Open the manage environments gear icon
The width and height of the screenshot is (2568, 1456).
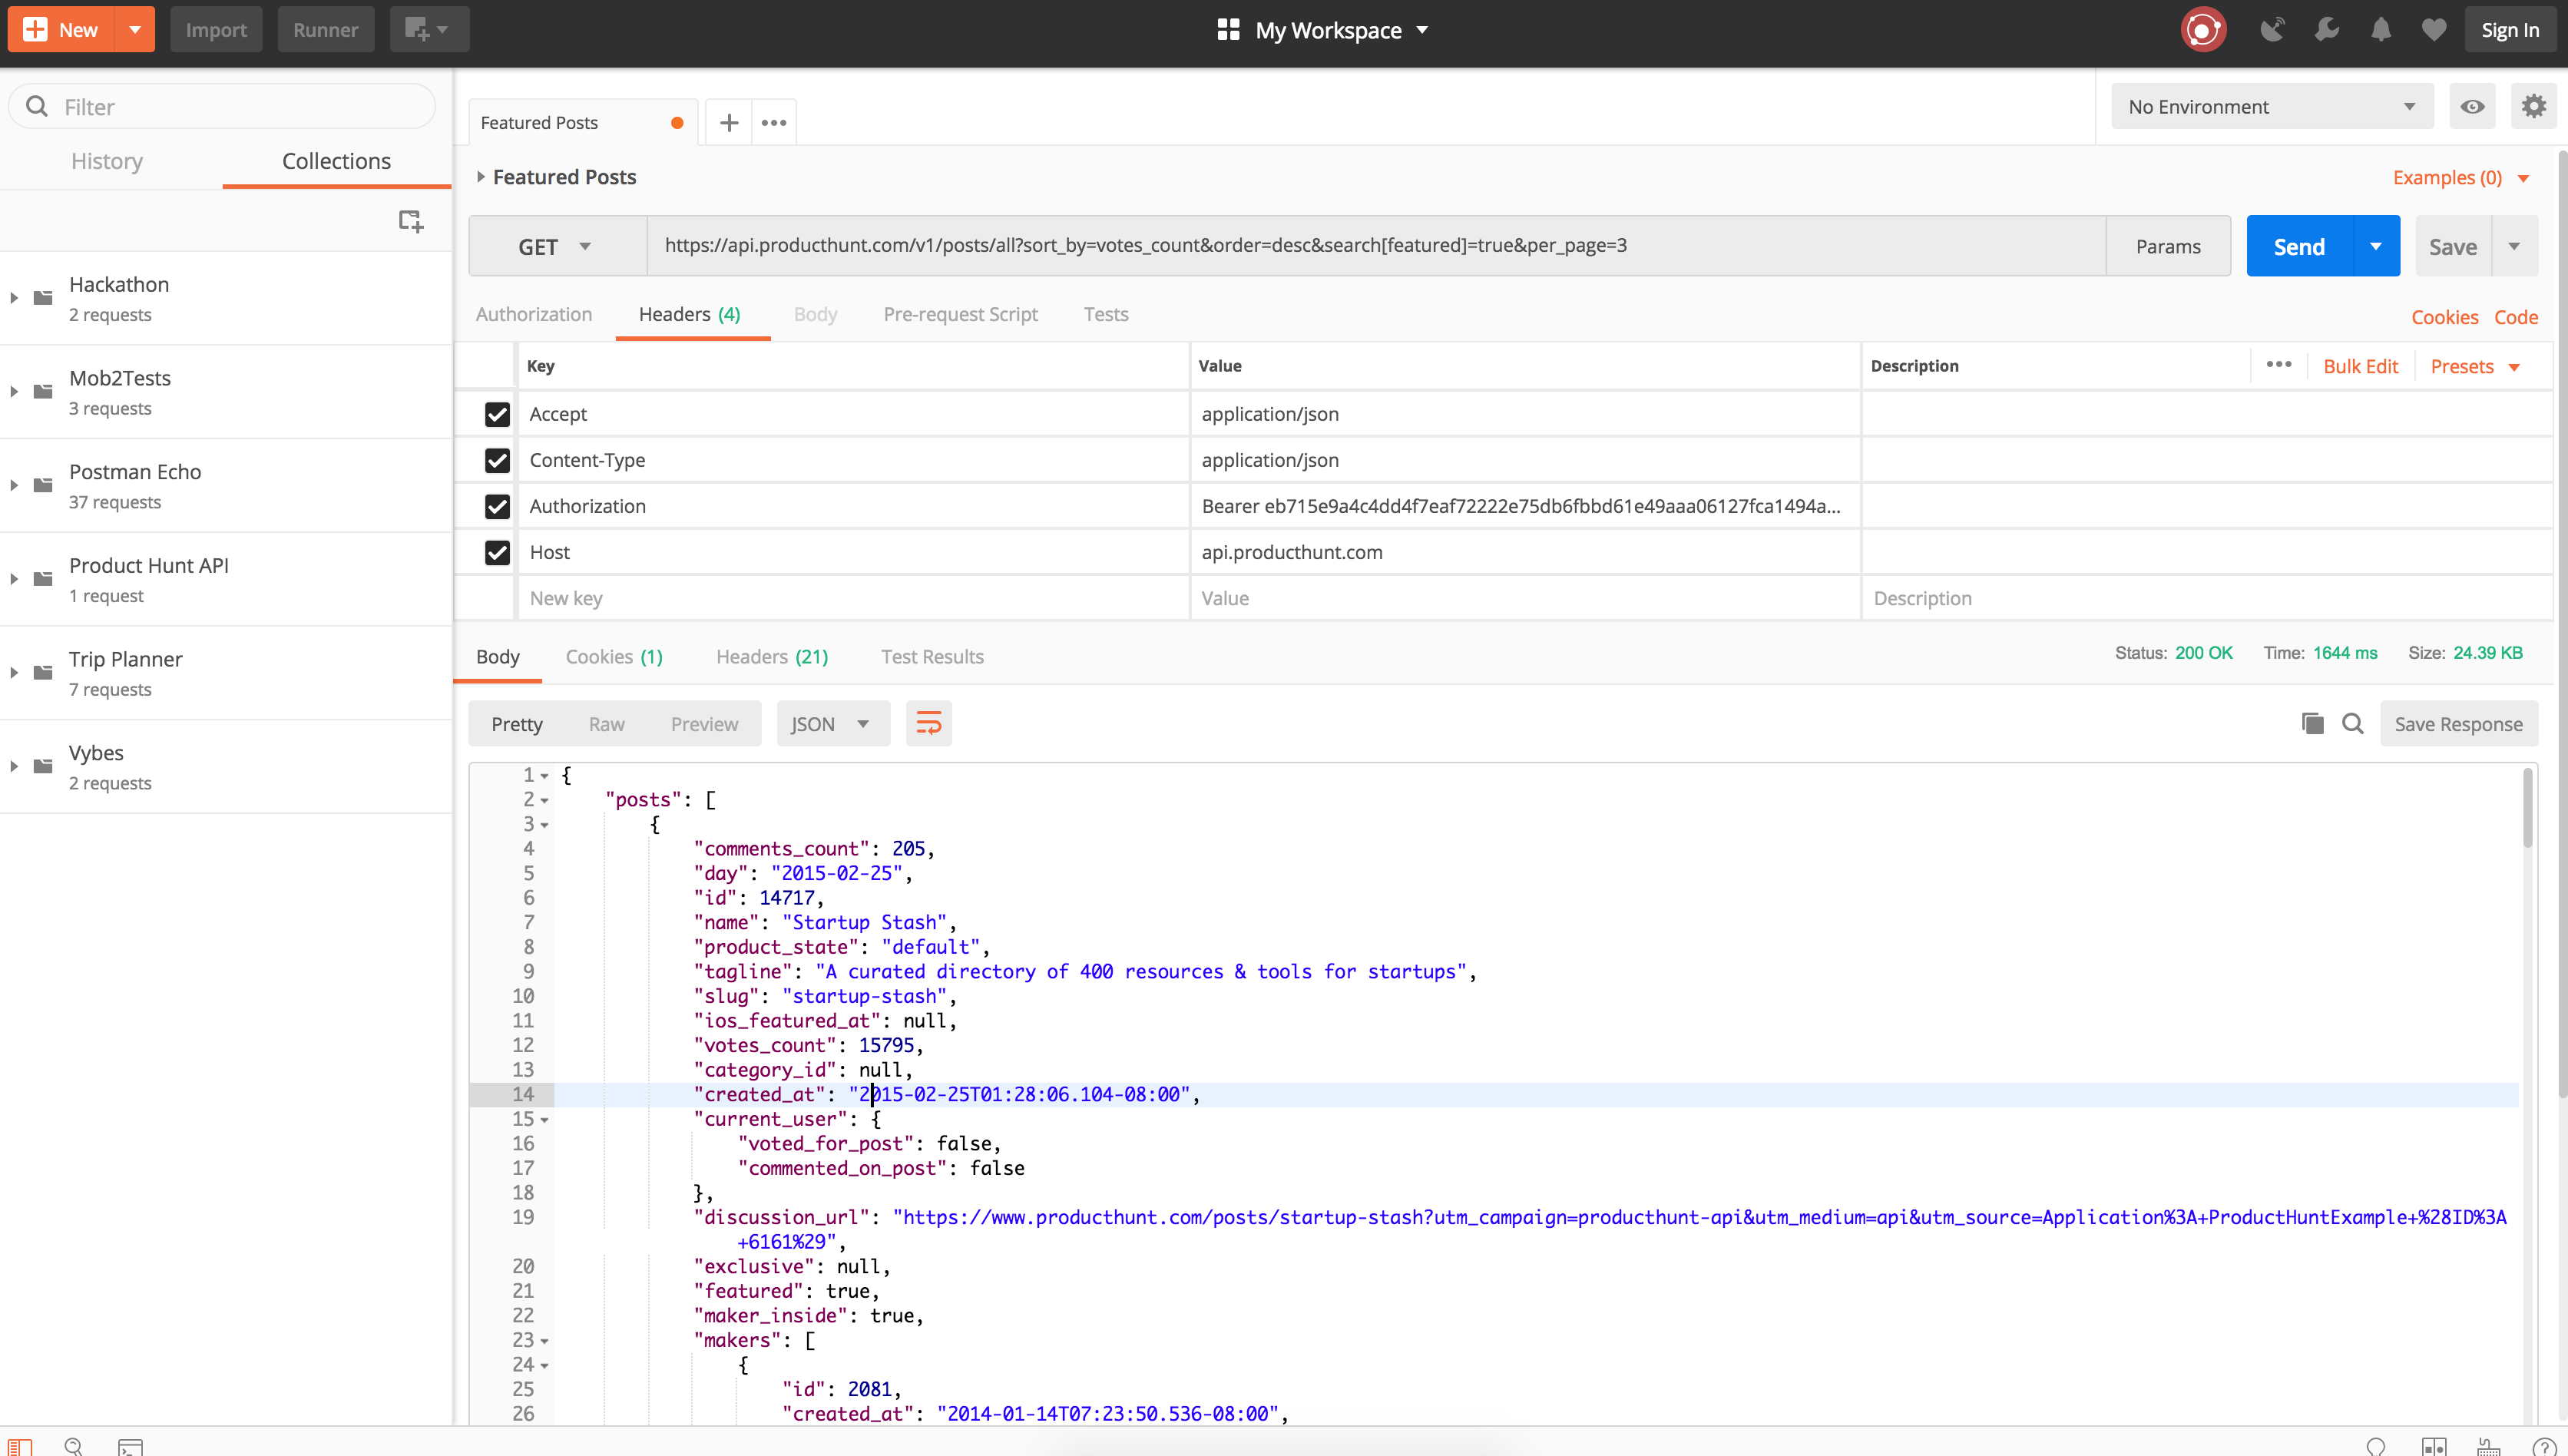(x=2533, y=107)
